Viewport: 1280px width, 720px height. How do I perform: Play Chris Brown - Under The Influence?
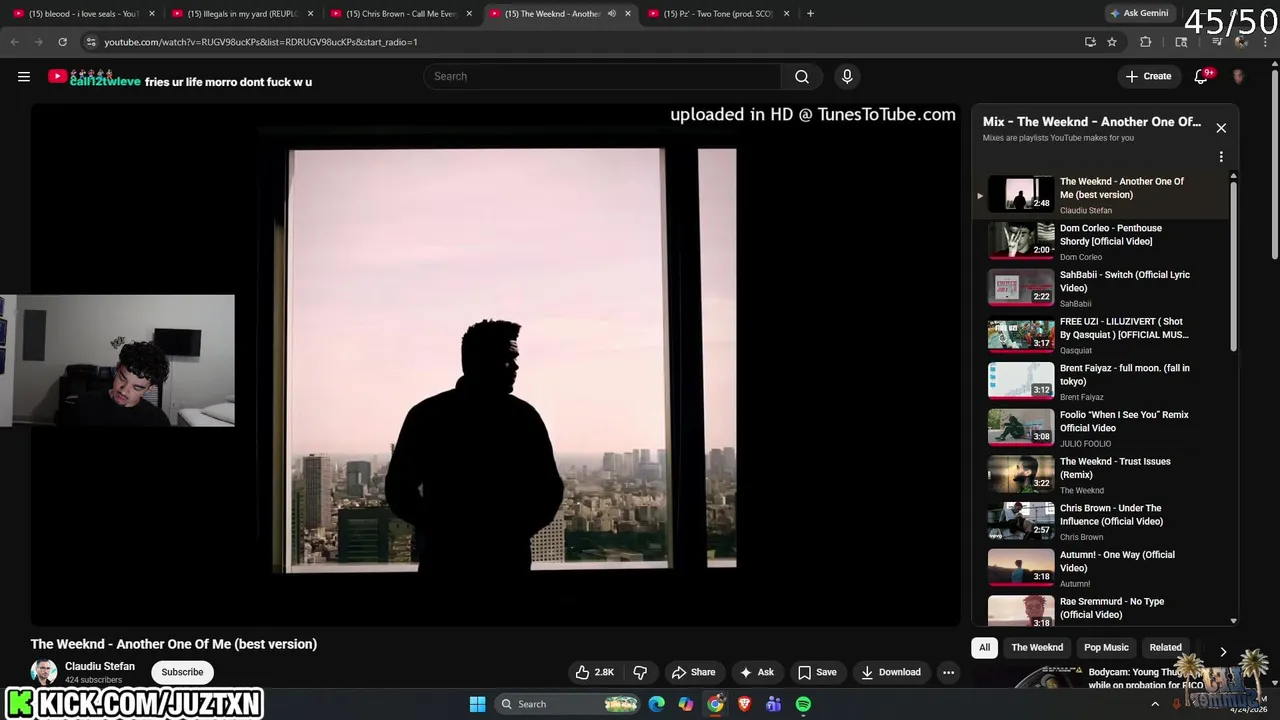coord(1100,522)
